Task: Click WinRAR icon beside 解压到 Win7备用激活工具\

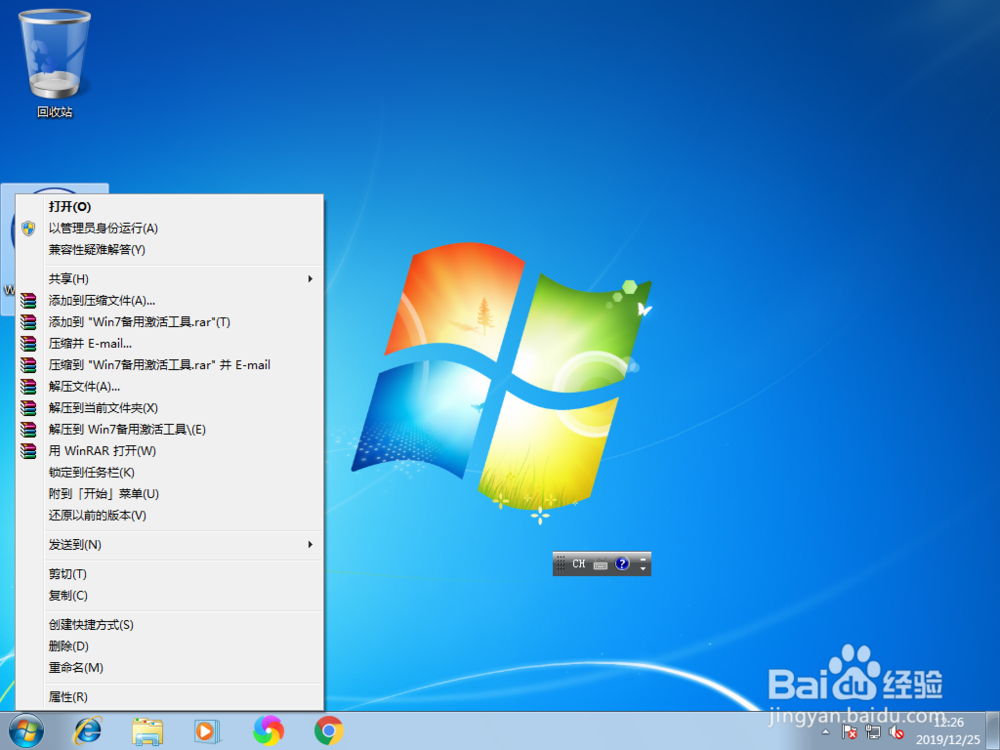Action: click(x=28, y=429)
